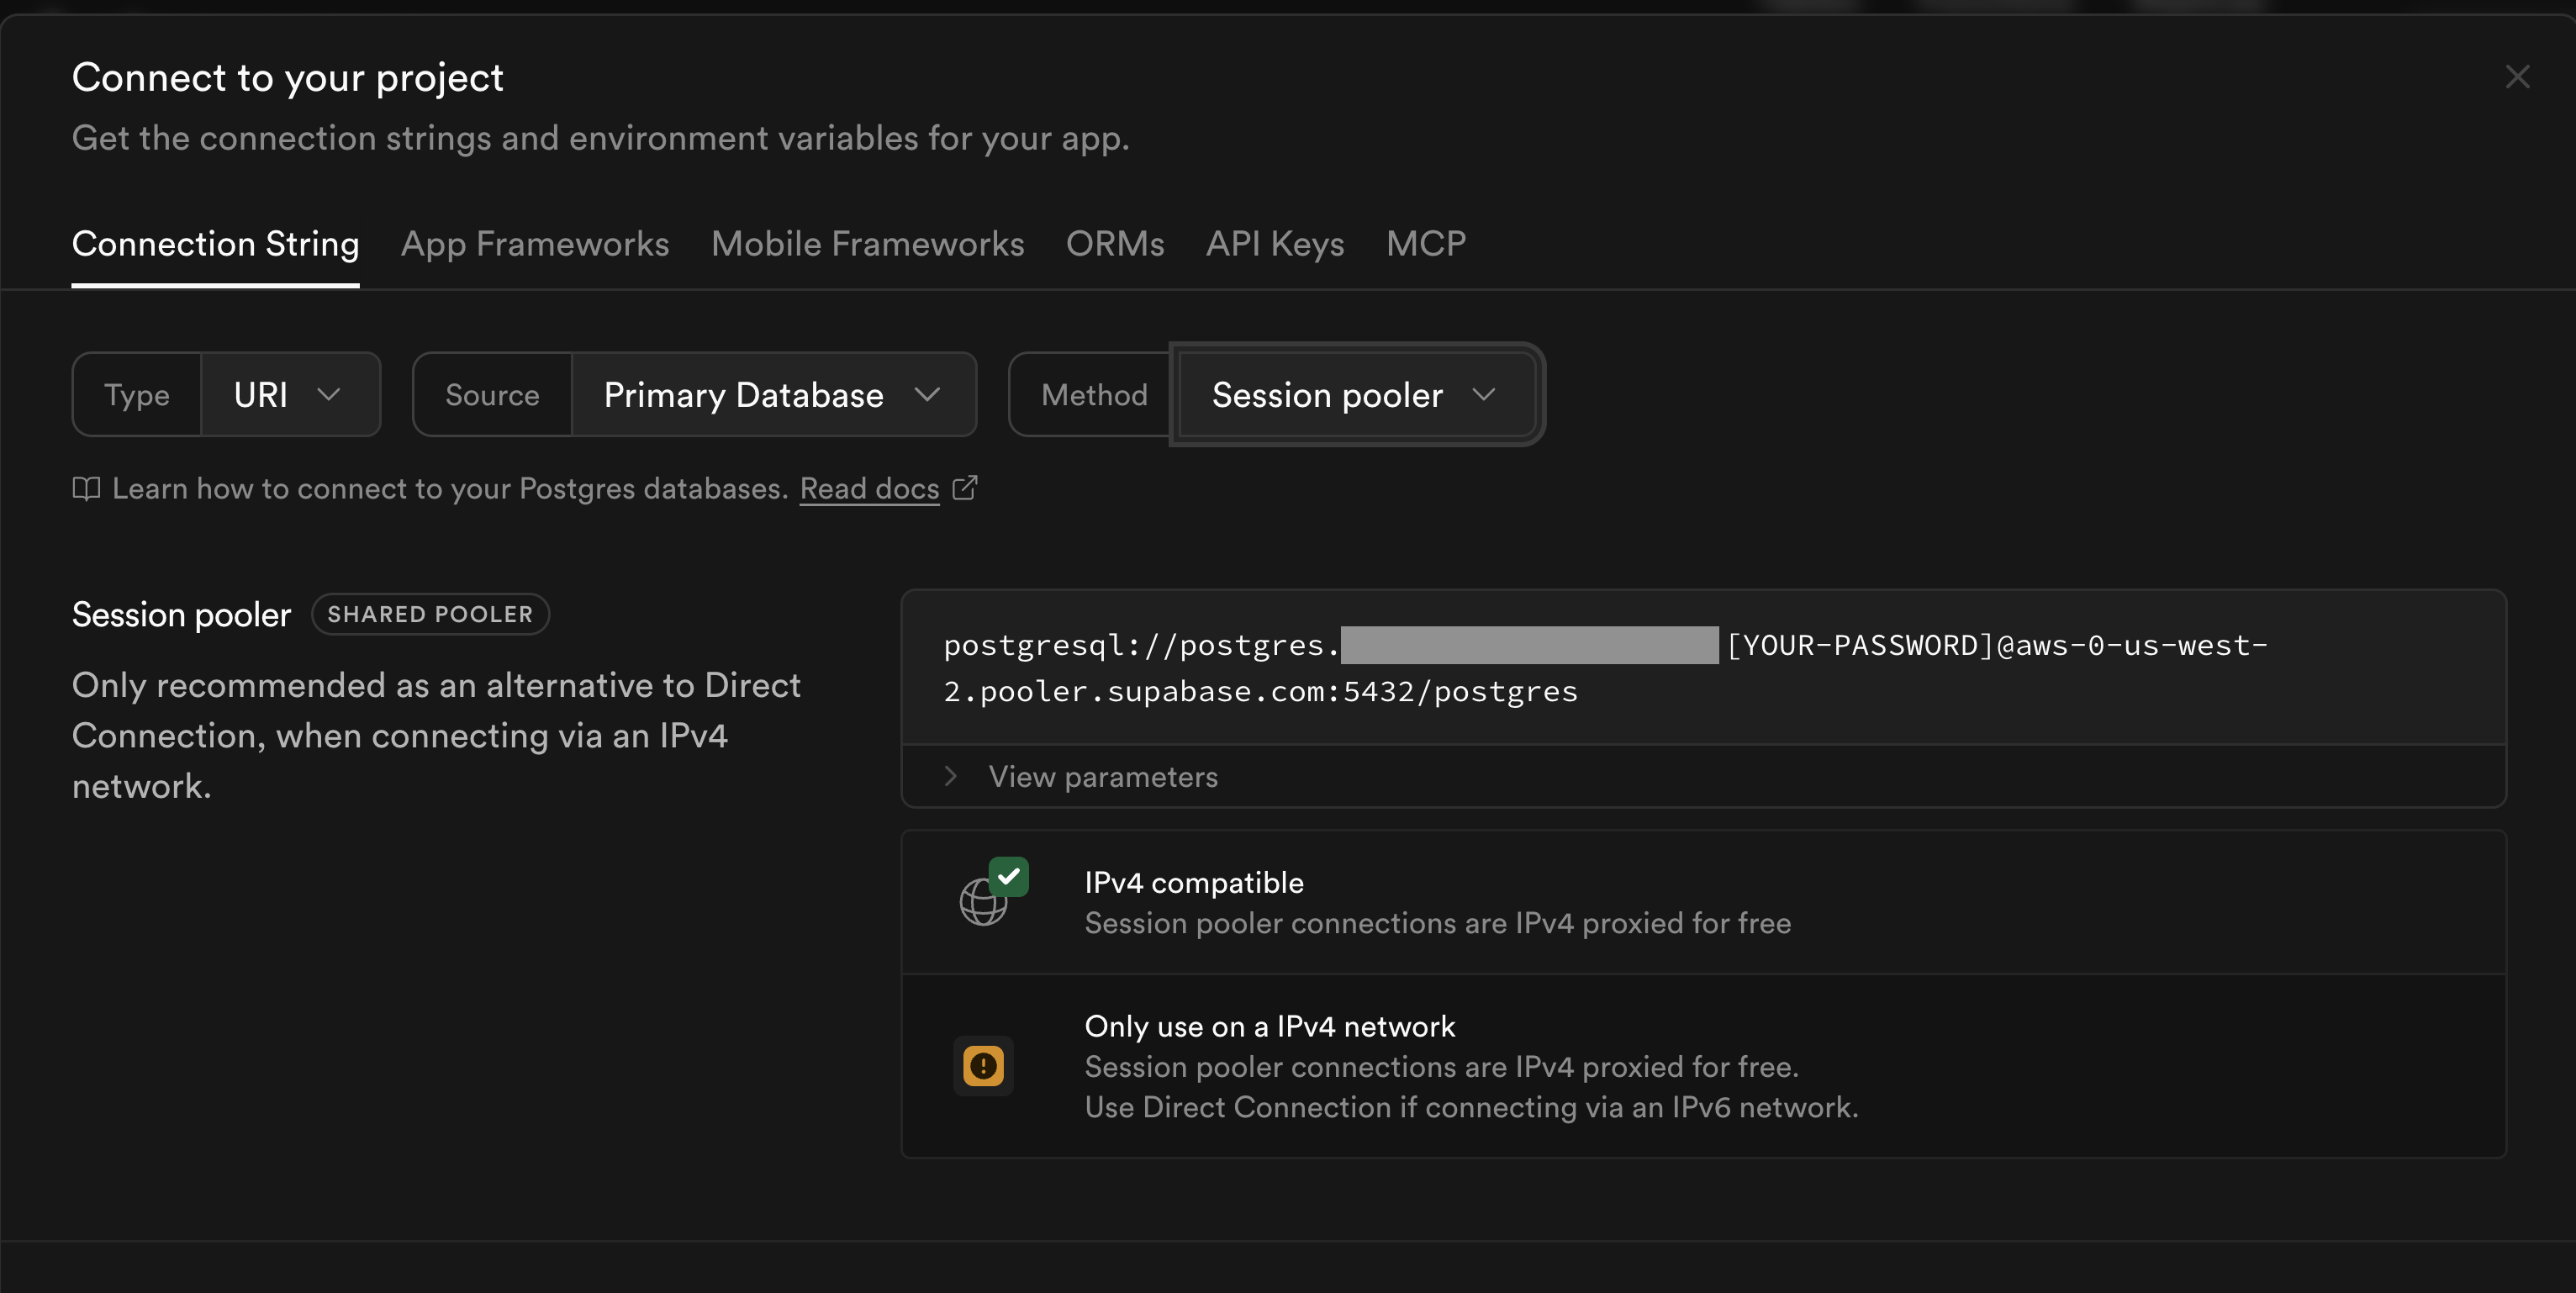
Task: Select the MCP tab
Action: (x=1426, y=244)
